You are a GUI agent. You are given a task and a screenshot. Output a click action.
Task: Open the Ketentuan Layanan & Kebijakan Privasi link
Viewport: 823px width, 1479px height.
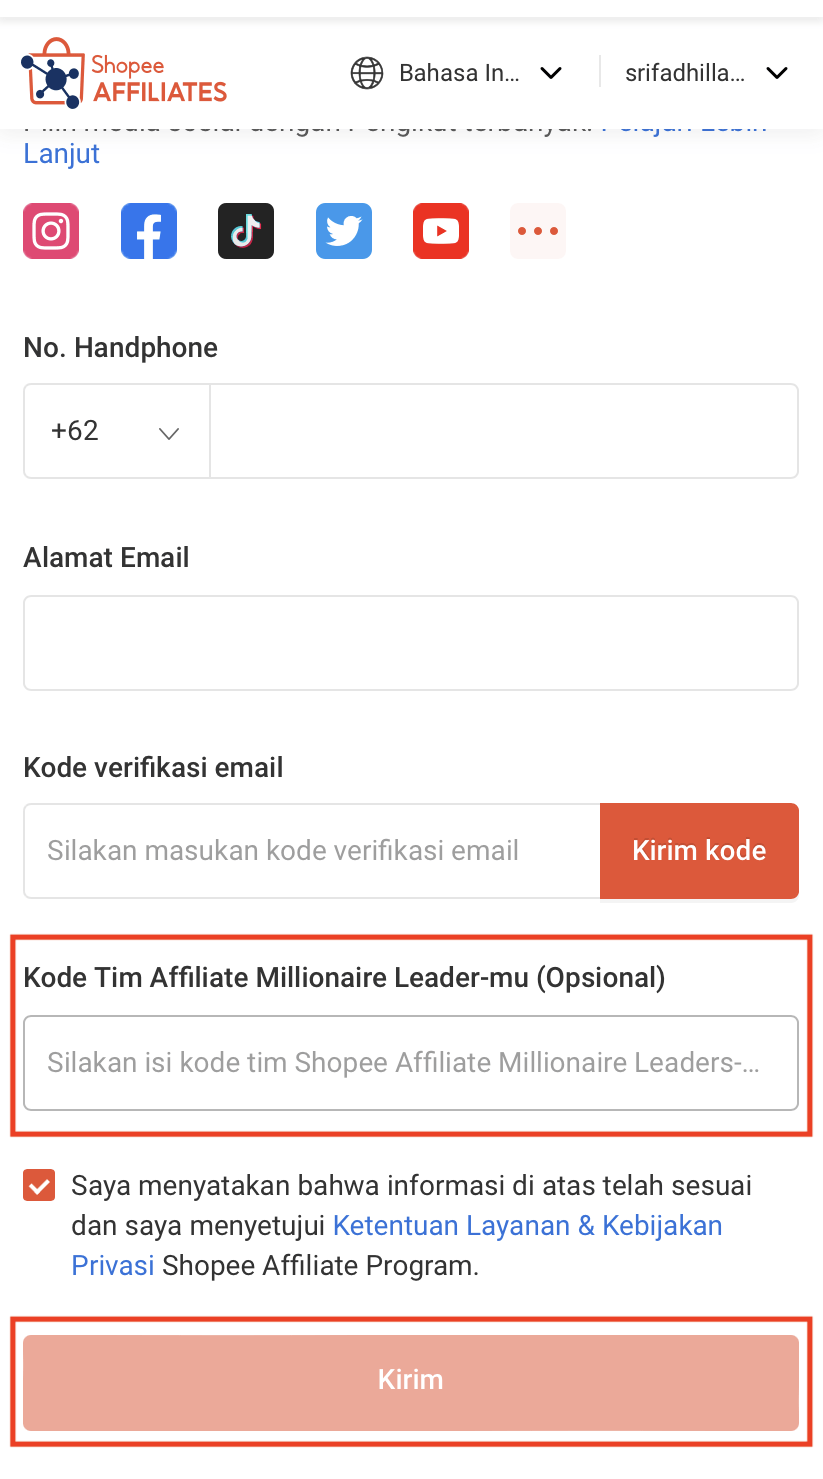(528, 1225)
